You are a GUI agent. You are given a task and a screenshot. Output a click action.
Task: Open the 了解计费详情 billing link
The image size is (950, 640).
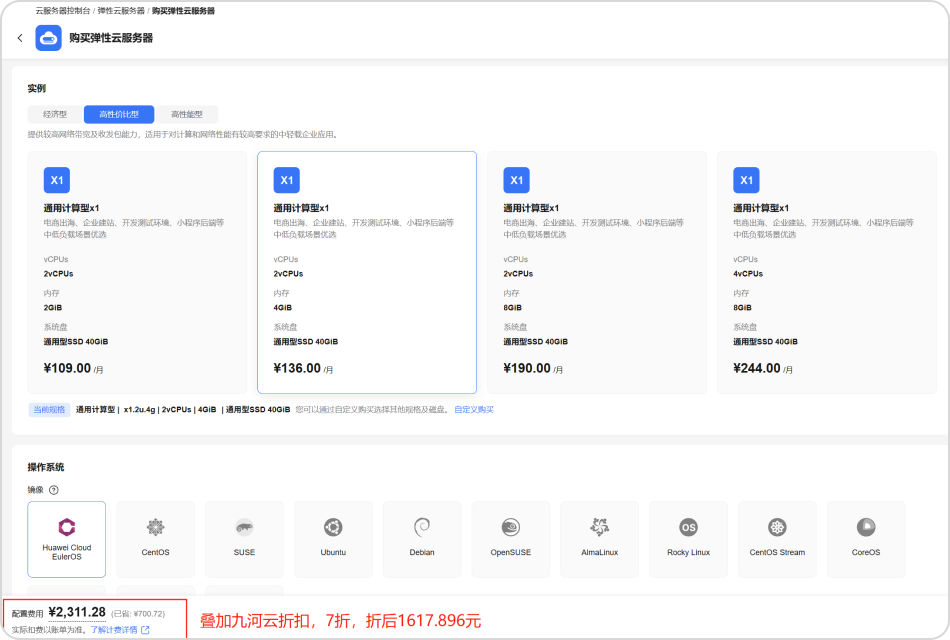[x=114, y=630]
